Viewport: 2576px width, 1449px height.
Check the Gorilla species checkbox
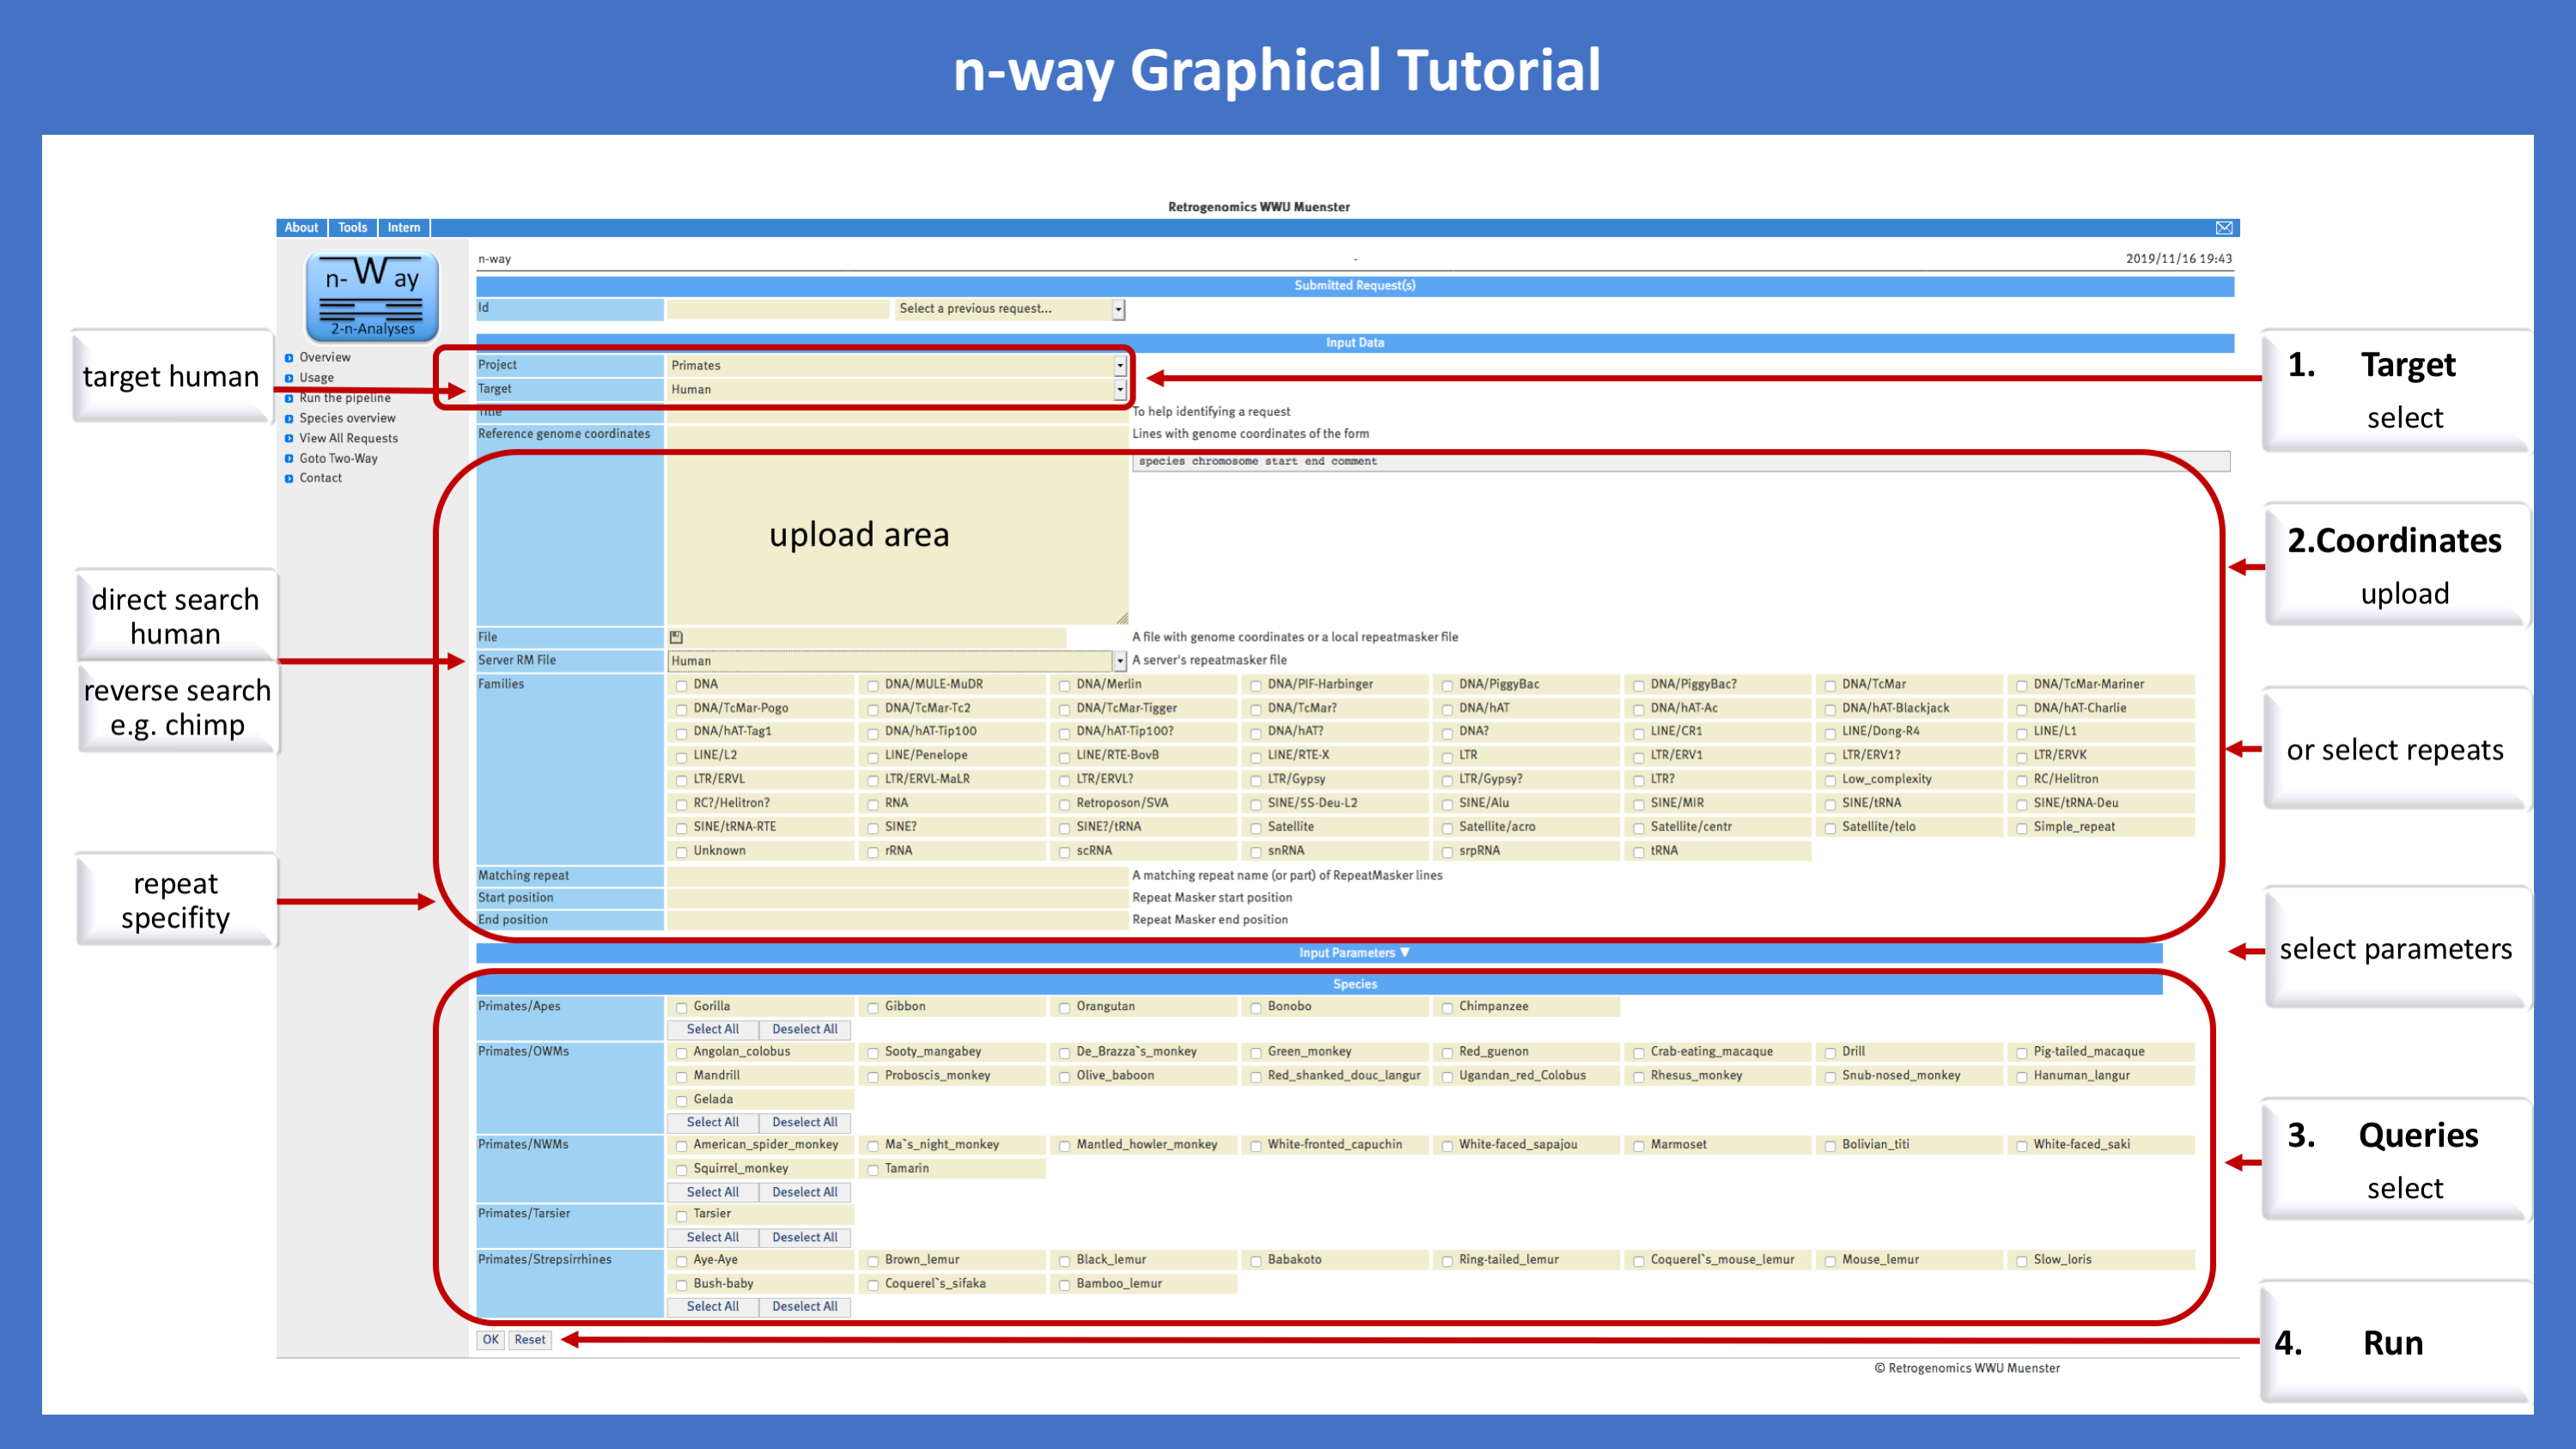coord(681,1008)
